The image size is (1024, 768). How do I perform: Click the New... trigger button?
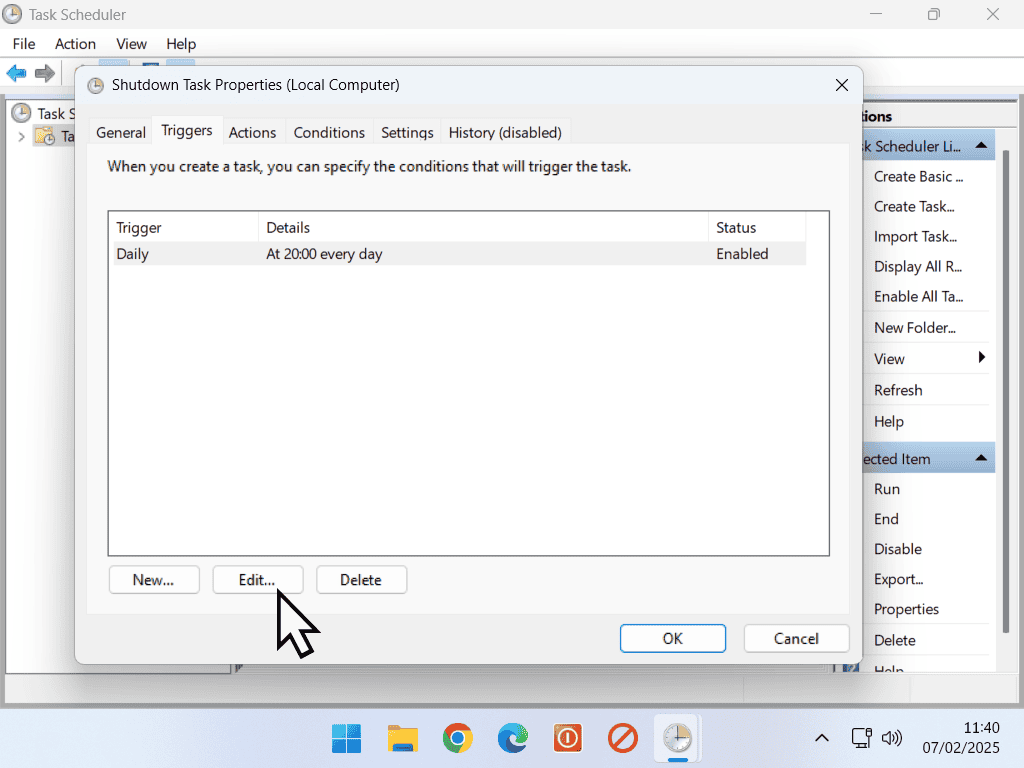pyautogui.click(x=154, y=580)
